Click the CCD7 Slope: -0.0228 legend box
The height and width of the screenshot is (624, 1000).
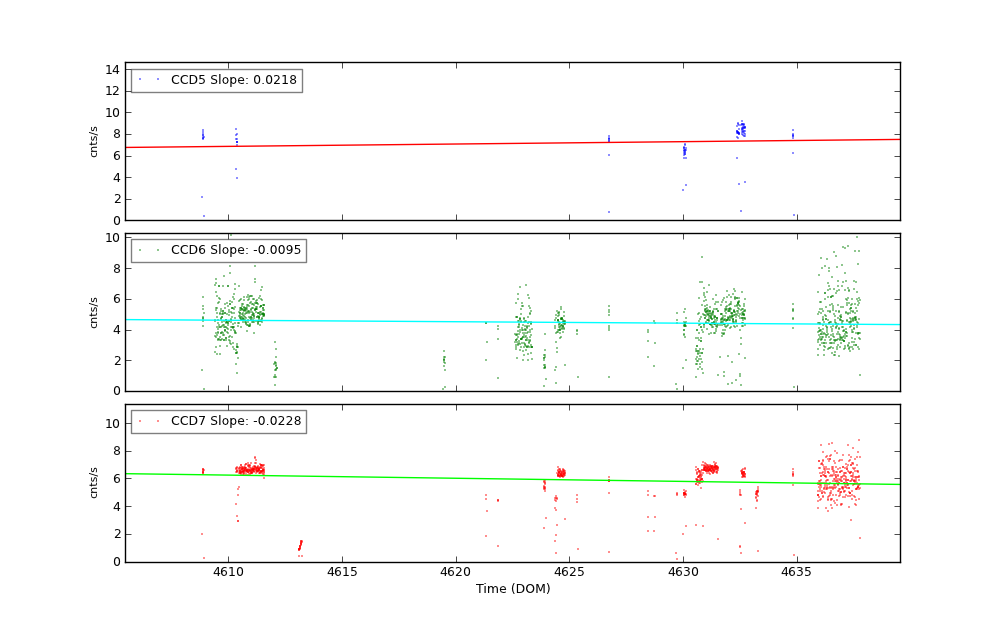coord(218,422)
